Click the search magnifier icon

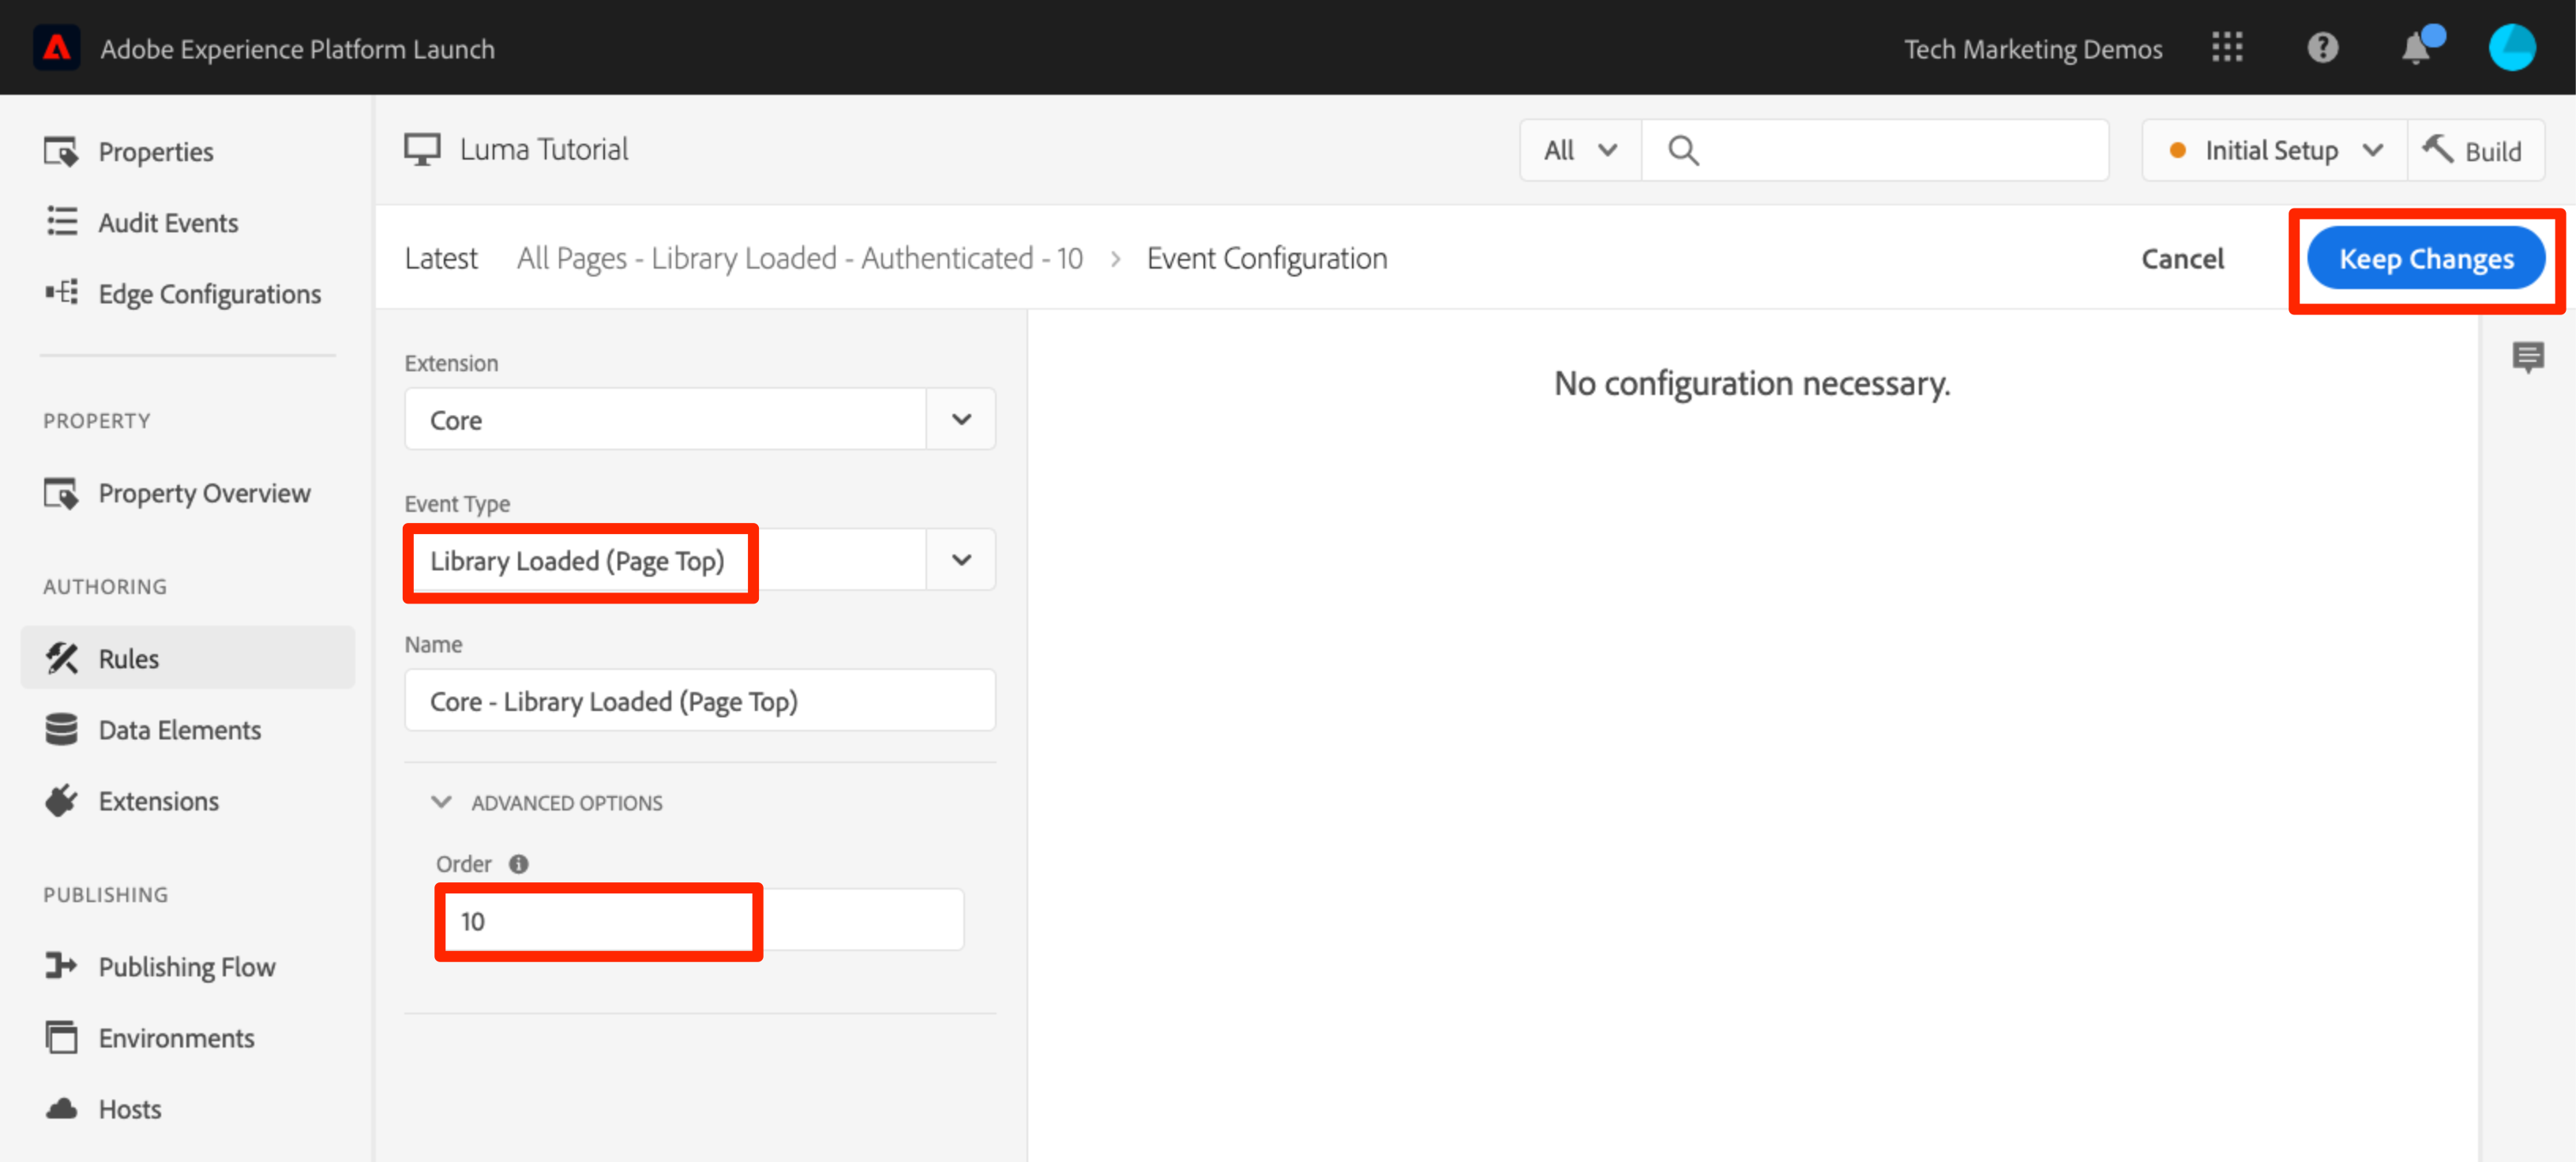[1683, 151]
